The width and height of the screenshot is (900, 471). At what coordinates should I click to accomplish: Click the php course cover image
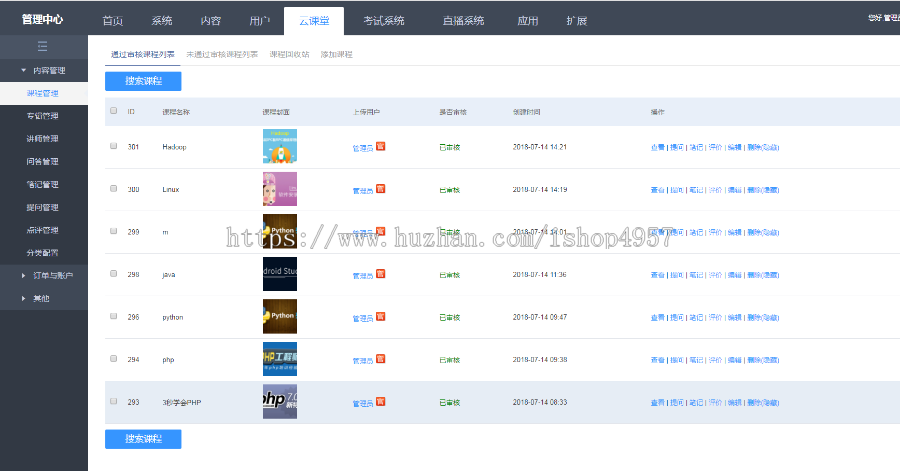(279, 359)
